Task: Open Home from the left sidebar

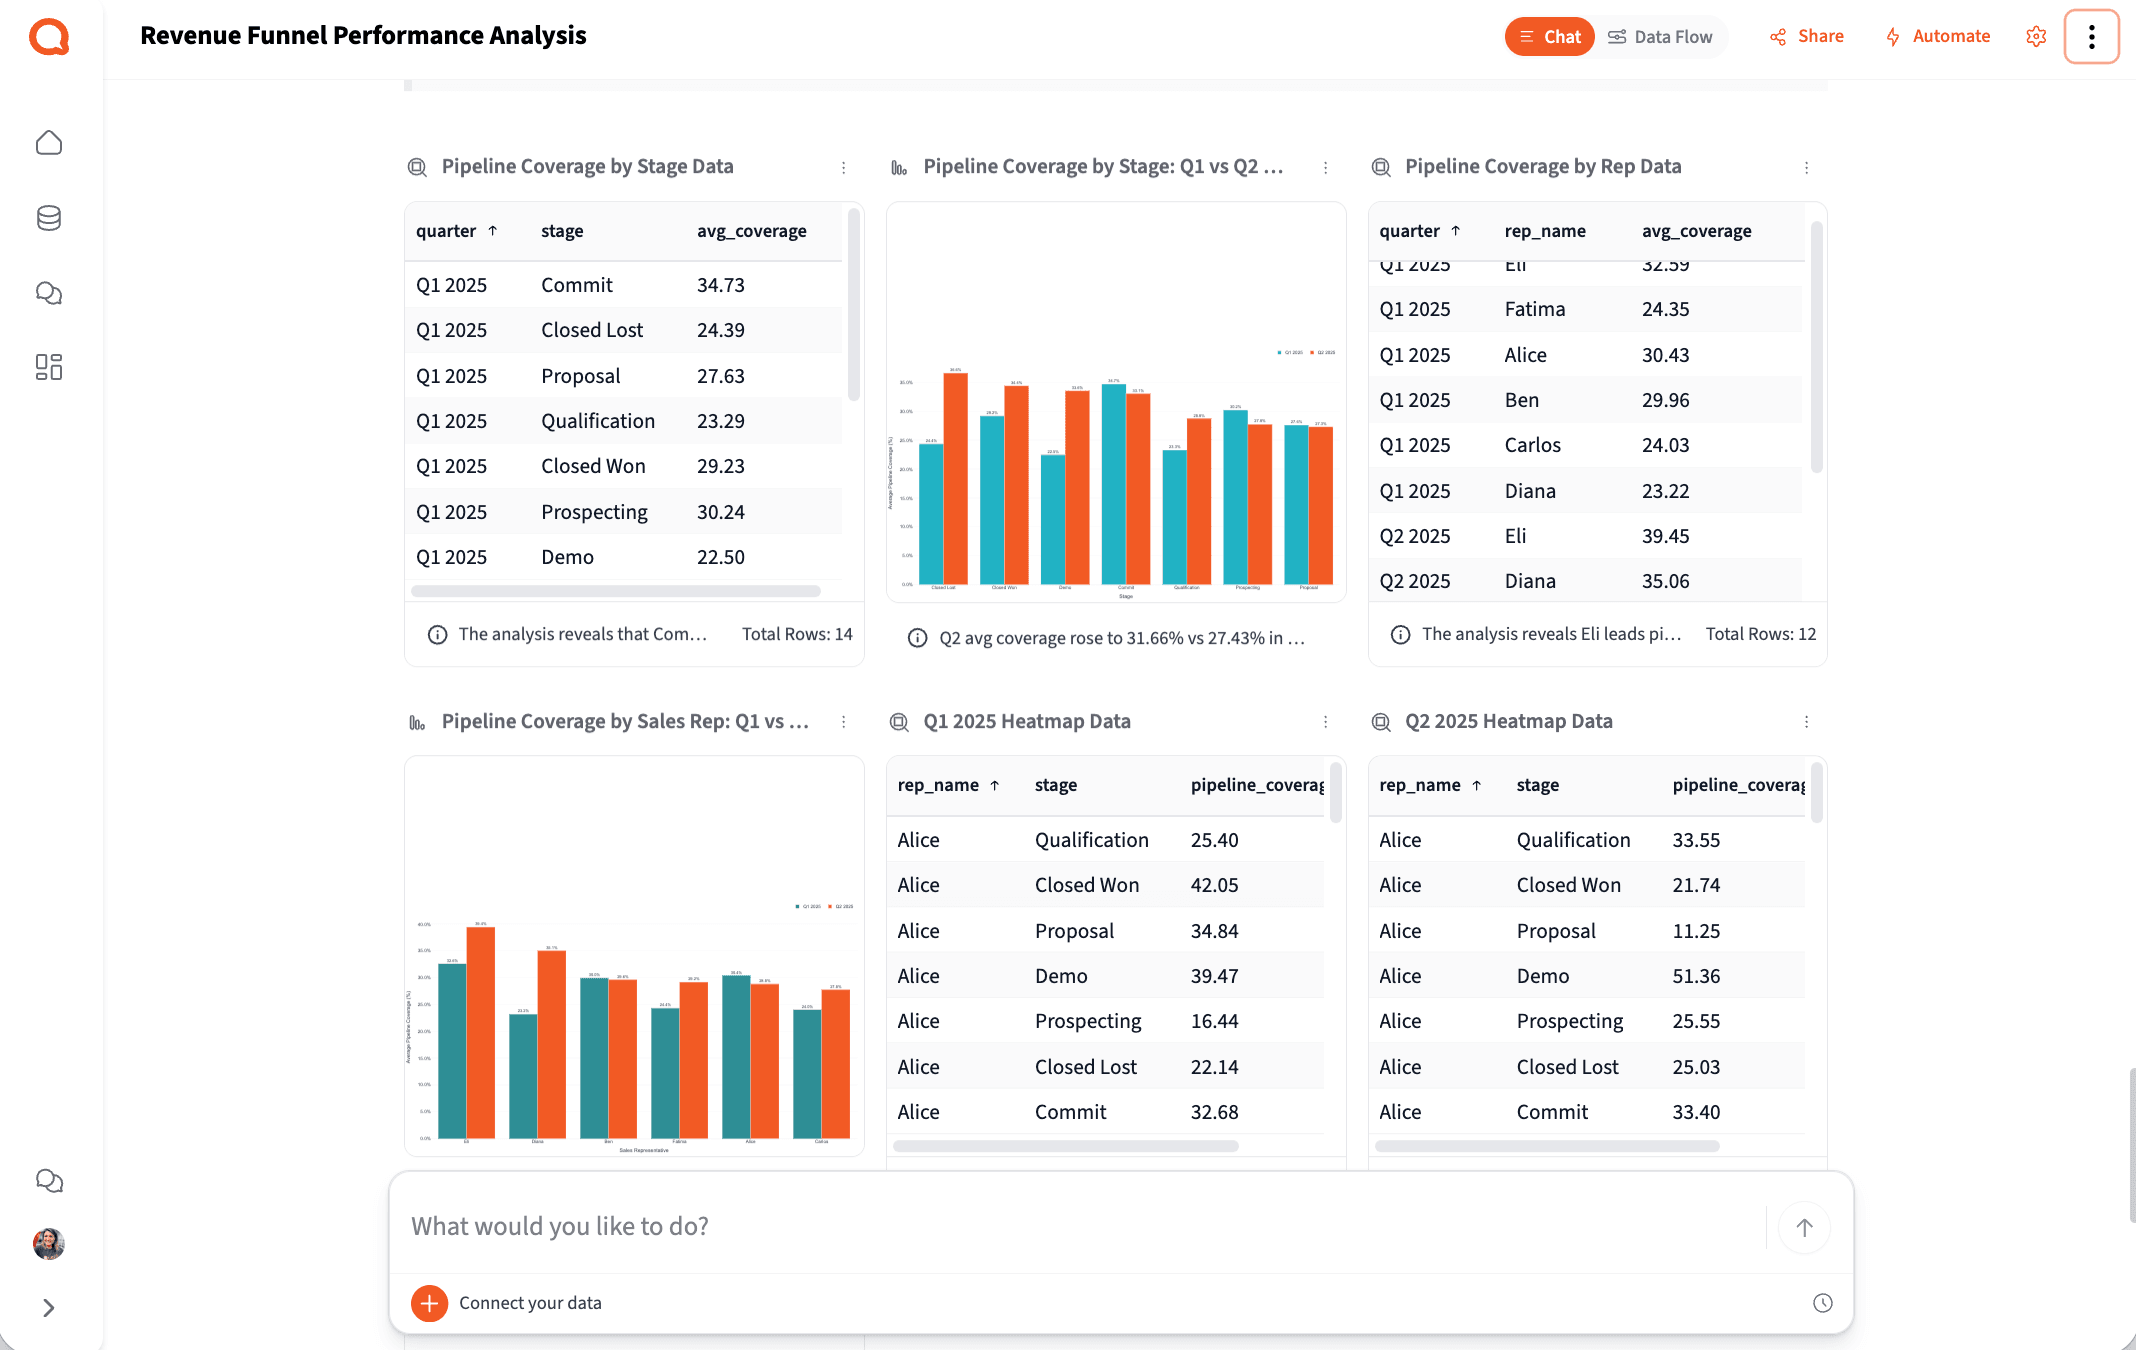Action: point(48,142)
